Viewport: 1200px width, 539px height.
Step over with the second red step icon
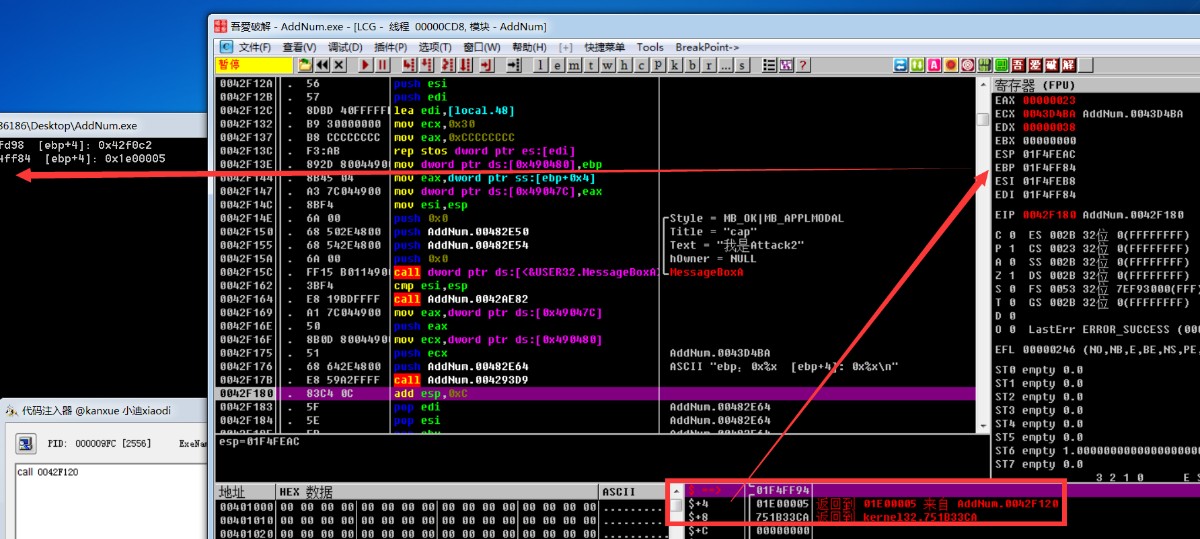(427, 65)
